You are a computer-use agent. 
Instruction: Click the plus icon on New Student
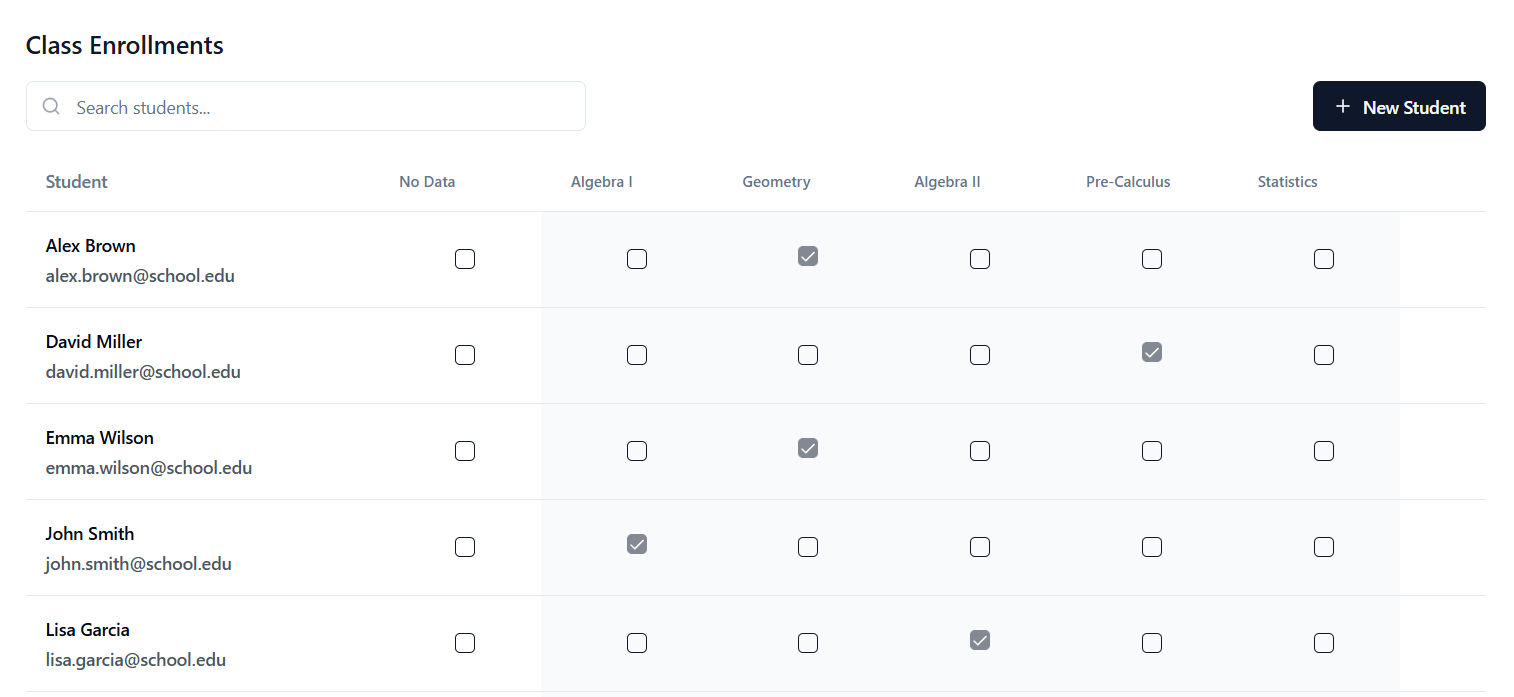click(x=1343, y=107)
